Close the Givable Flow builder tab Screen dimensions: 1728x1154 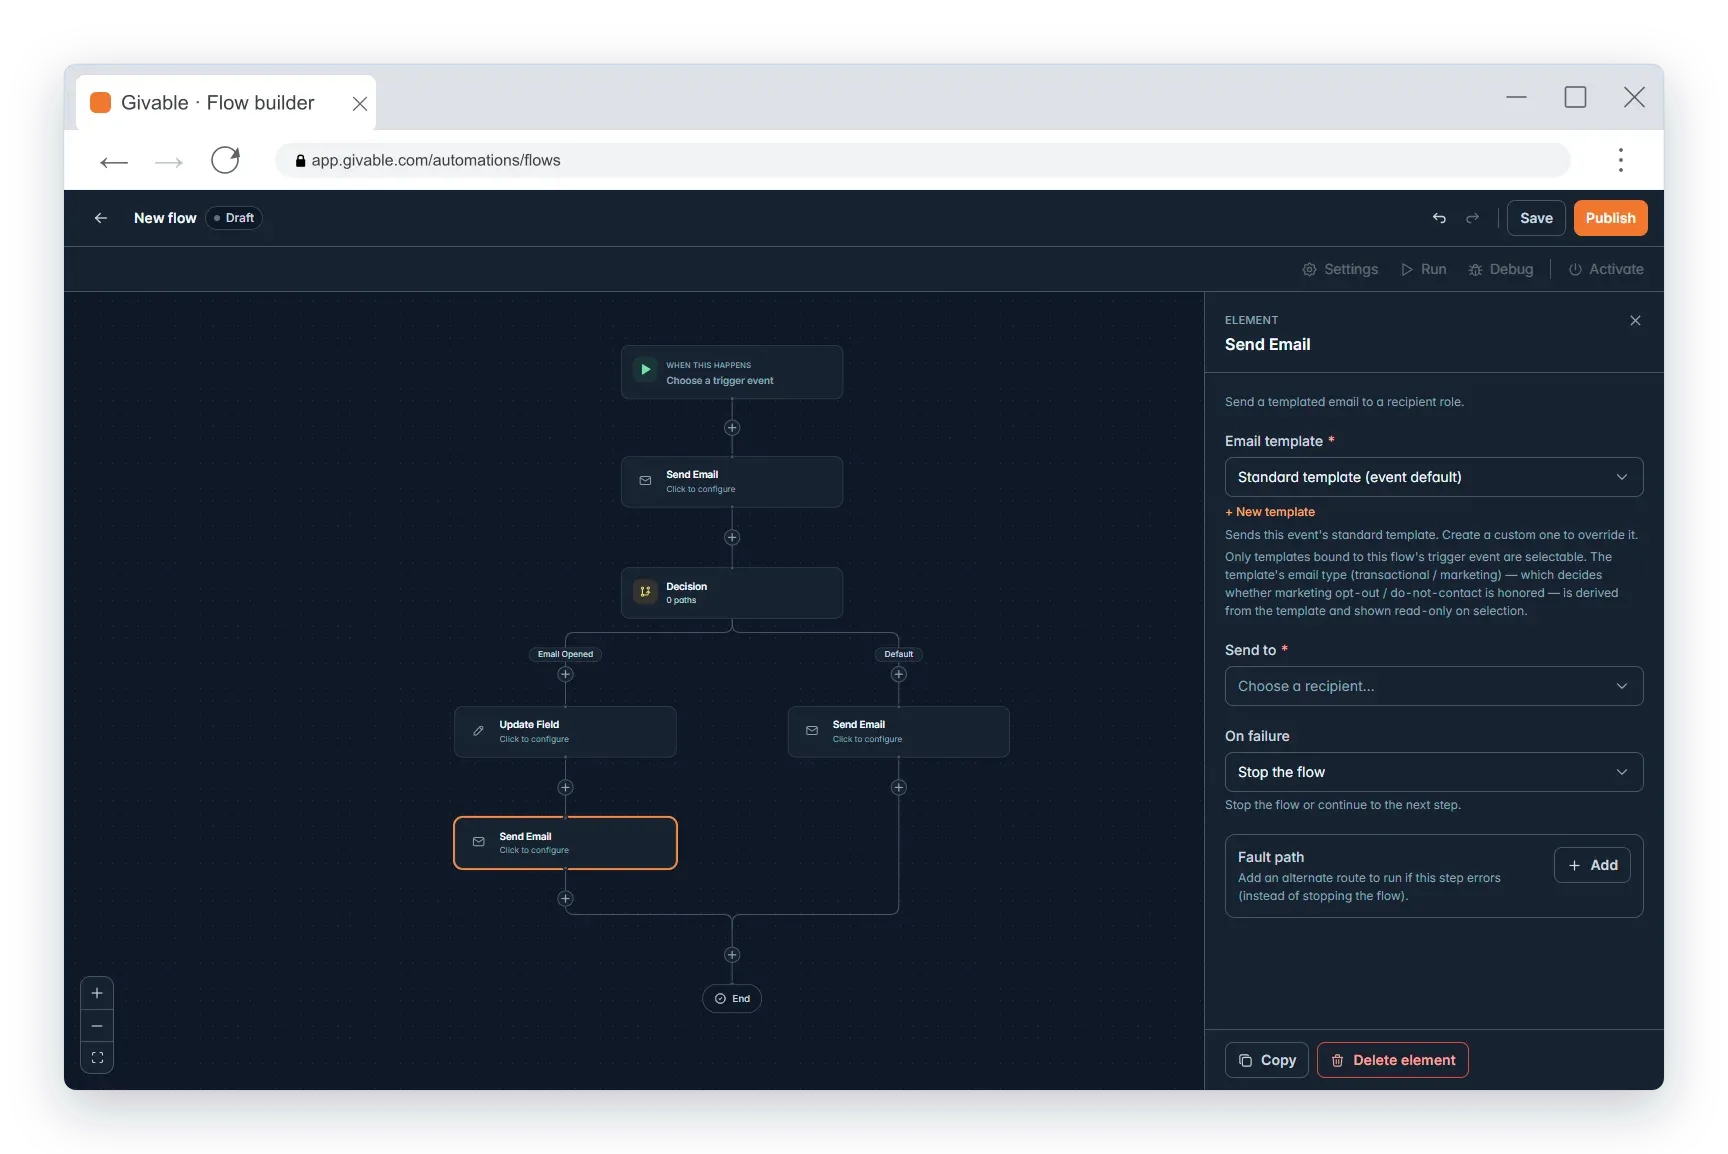[360, 103]
